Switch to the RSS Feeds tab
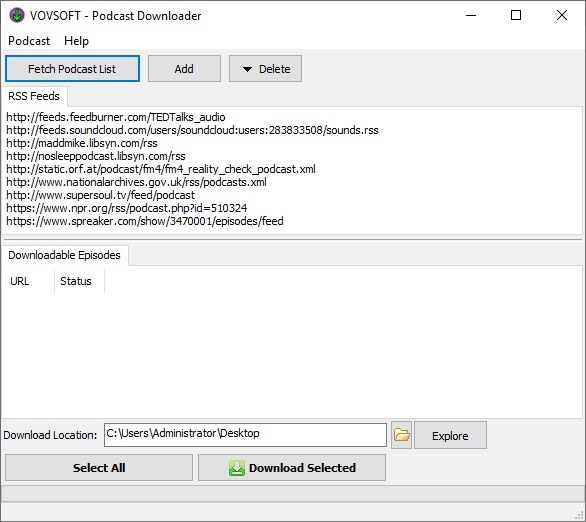The image size is (586, 522). 34,96
